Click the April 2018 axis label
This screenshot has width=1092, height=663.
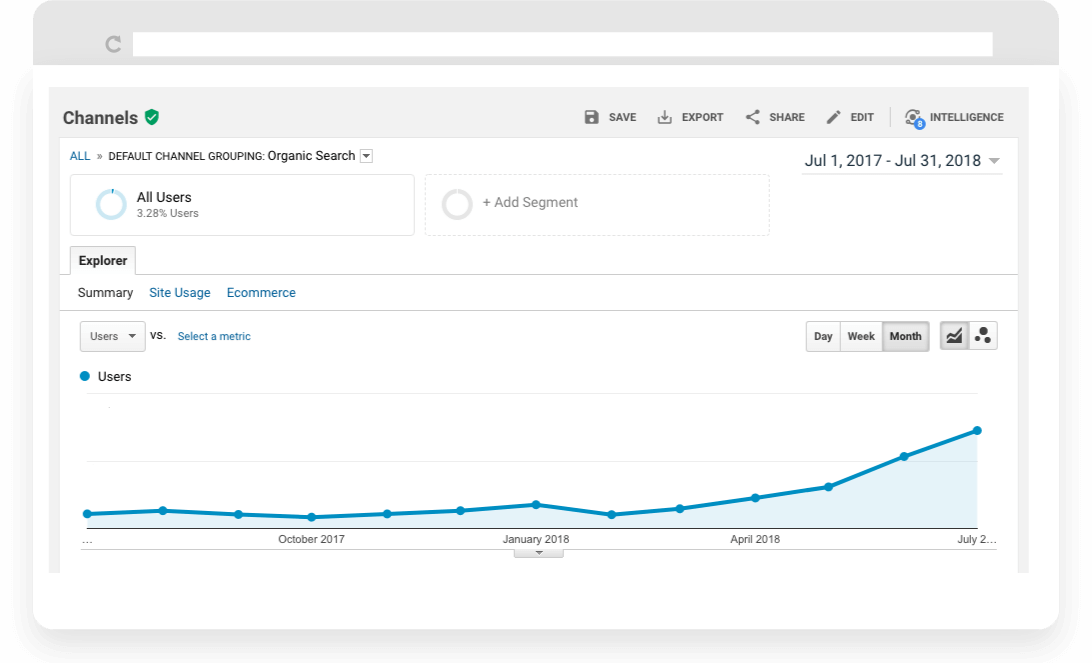(755, 539)
